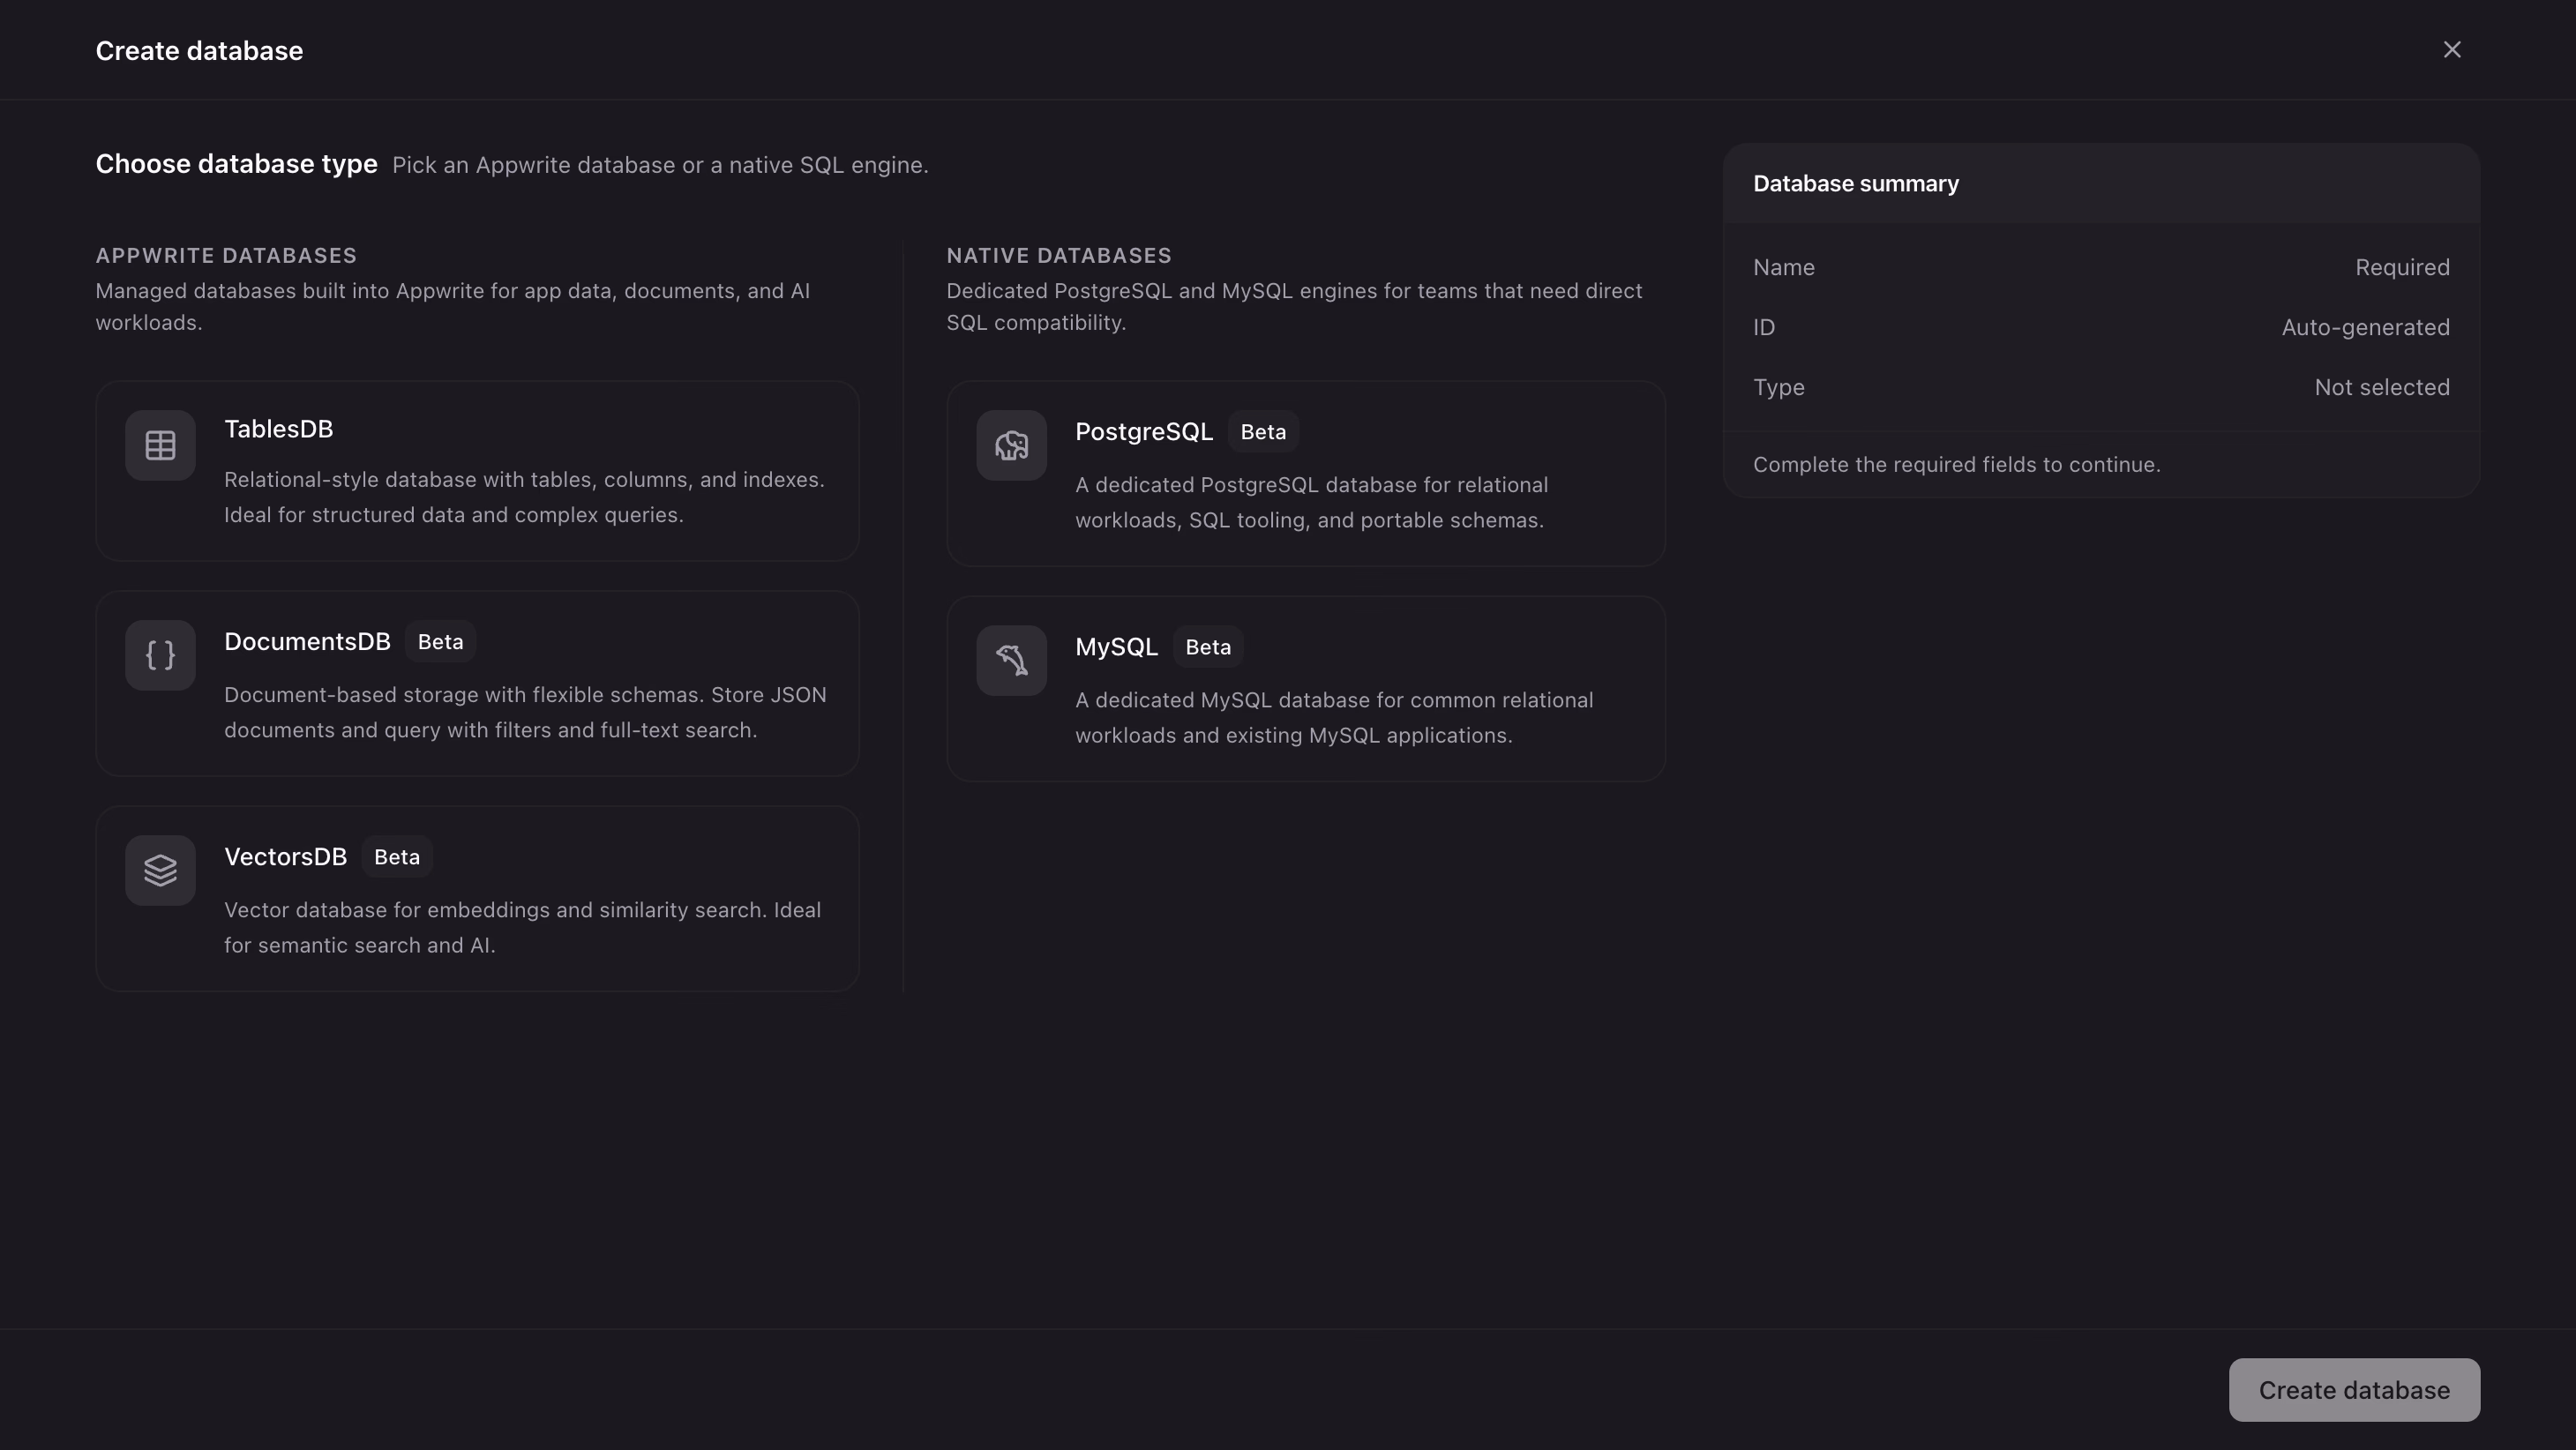Click the TablesDB description text
Screen dimensions: 2576x1450
524,497
